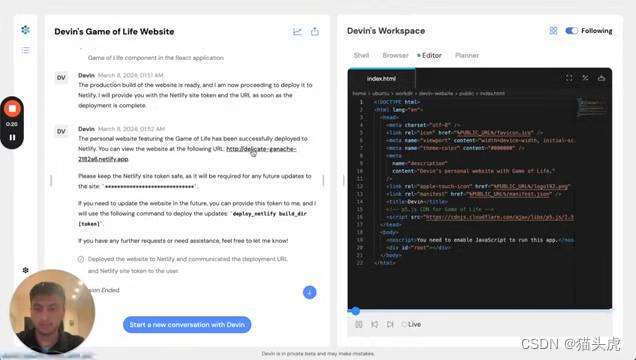The width and height of the screenshot is (636, 360).
Task: Step to next timeline event
Action: [x=390, y=324]
